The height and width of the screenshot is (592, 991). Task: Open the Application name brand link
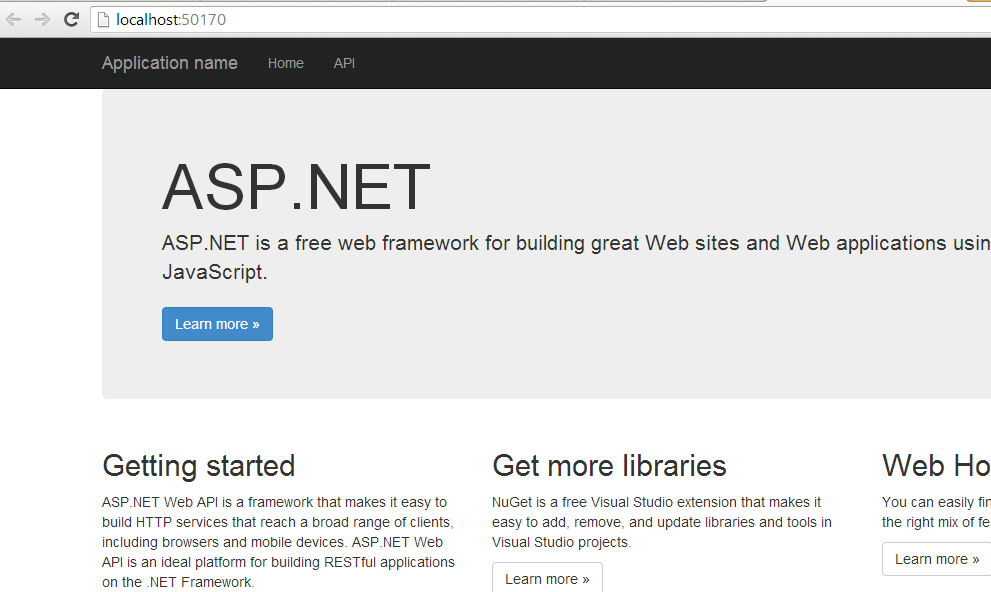point(169,63)
